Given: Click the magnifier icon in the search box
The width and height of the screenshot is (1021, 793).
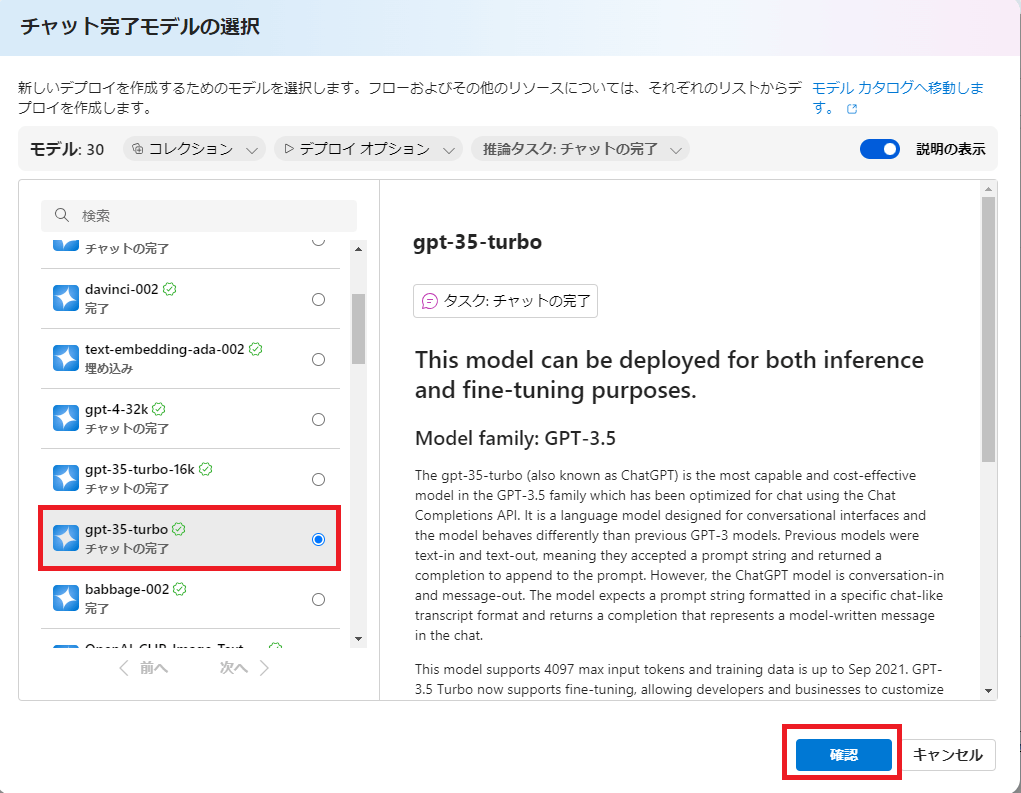Looking at the screenshot, I should 62,215.
